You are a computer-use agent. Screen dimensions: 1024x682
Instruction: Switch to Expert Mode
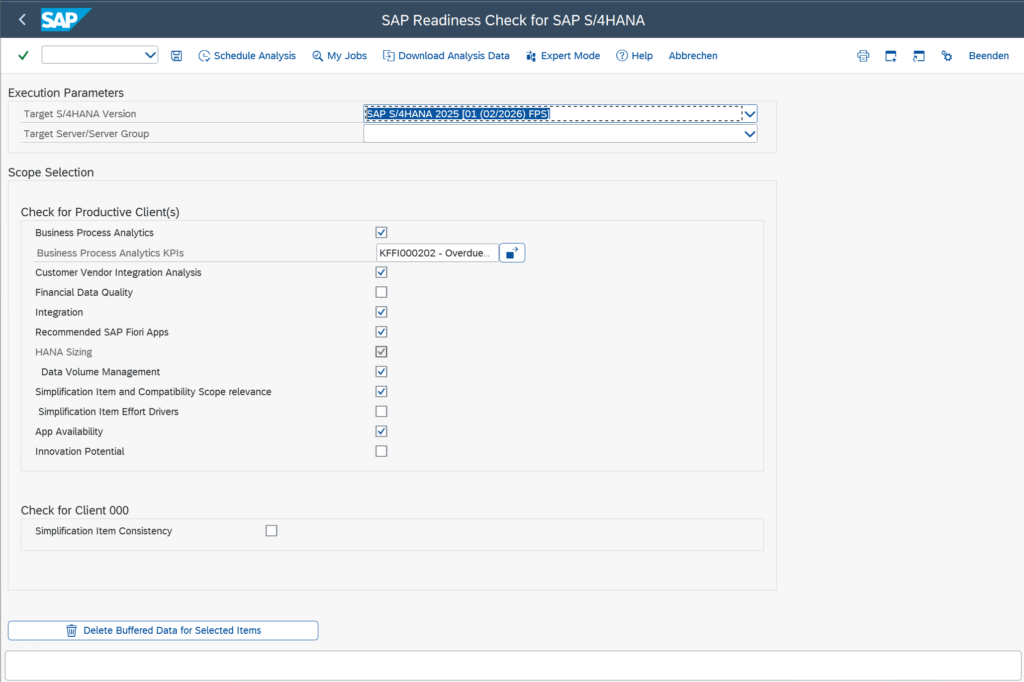tap(563, 56)
